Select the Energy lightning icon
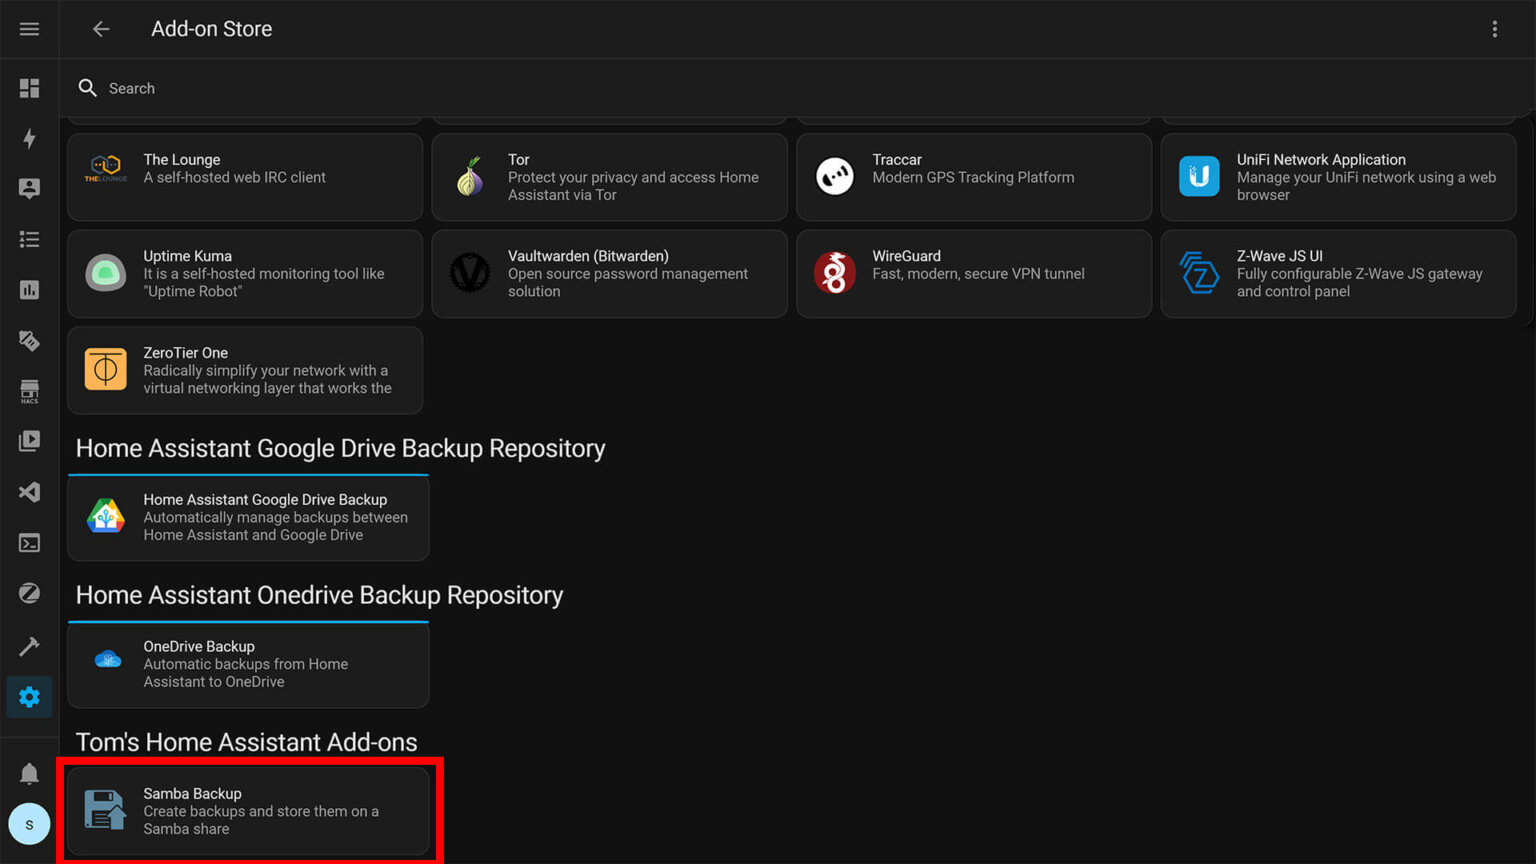Screen dimensions: 1536x864 [x=29, y=140]
